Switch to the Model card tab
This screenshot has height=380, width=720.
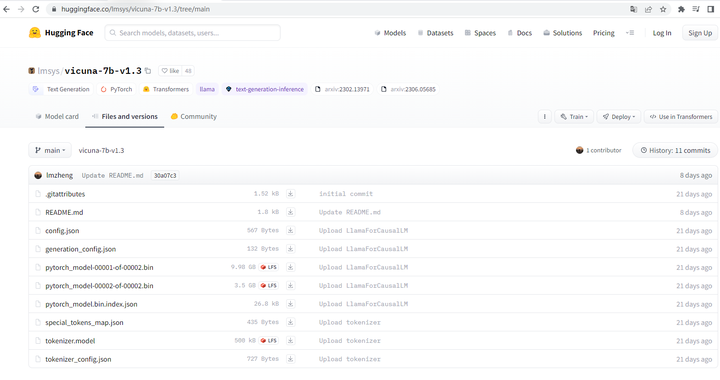57,117
